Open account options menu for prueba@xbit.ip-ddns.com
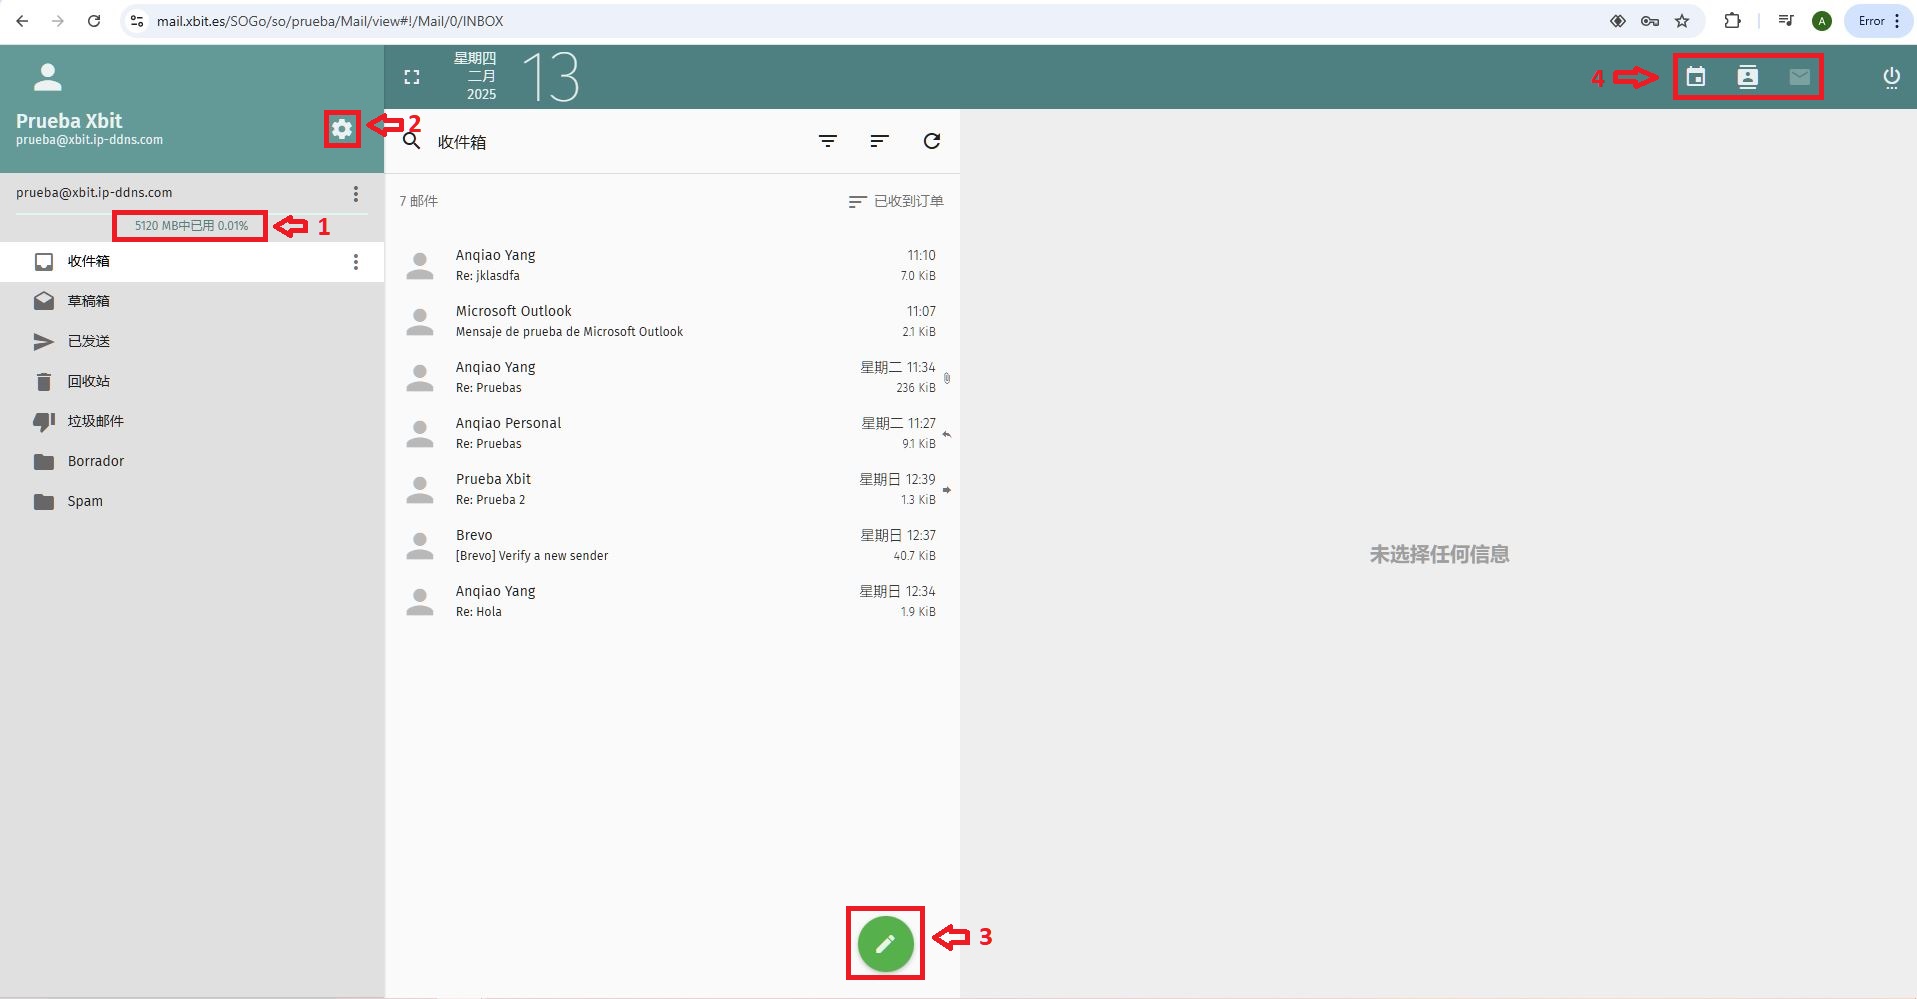 click(356, 193)
